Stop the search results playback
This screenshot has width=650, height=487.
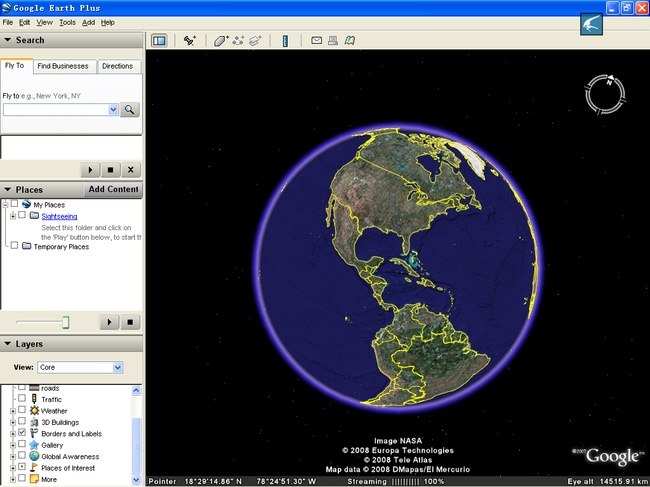coord(110,170)
